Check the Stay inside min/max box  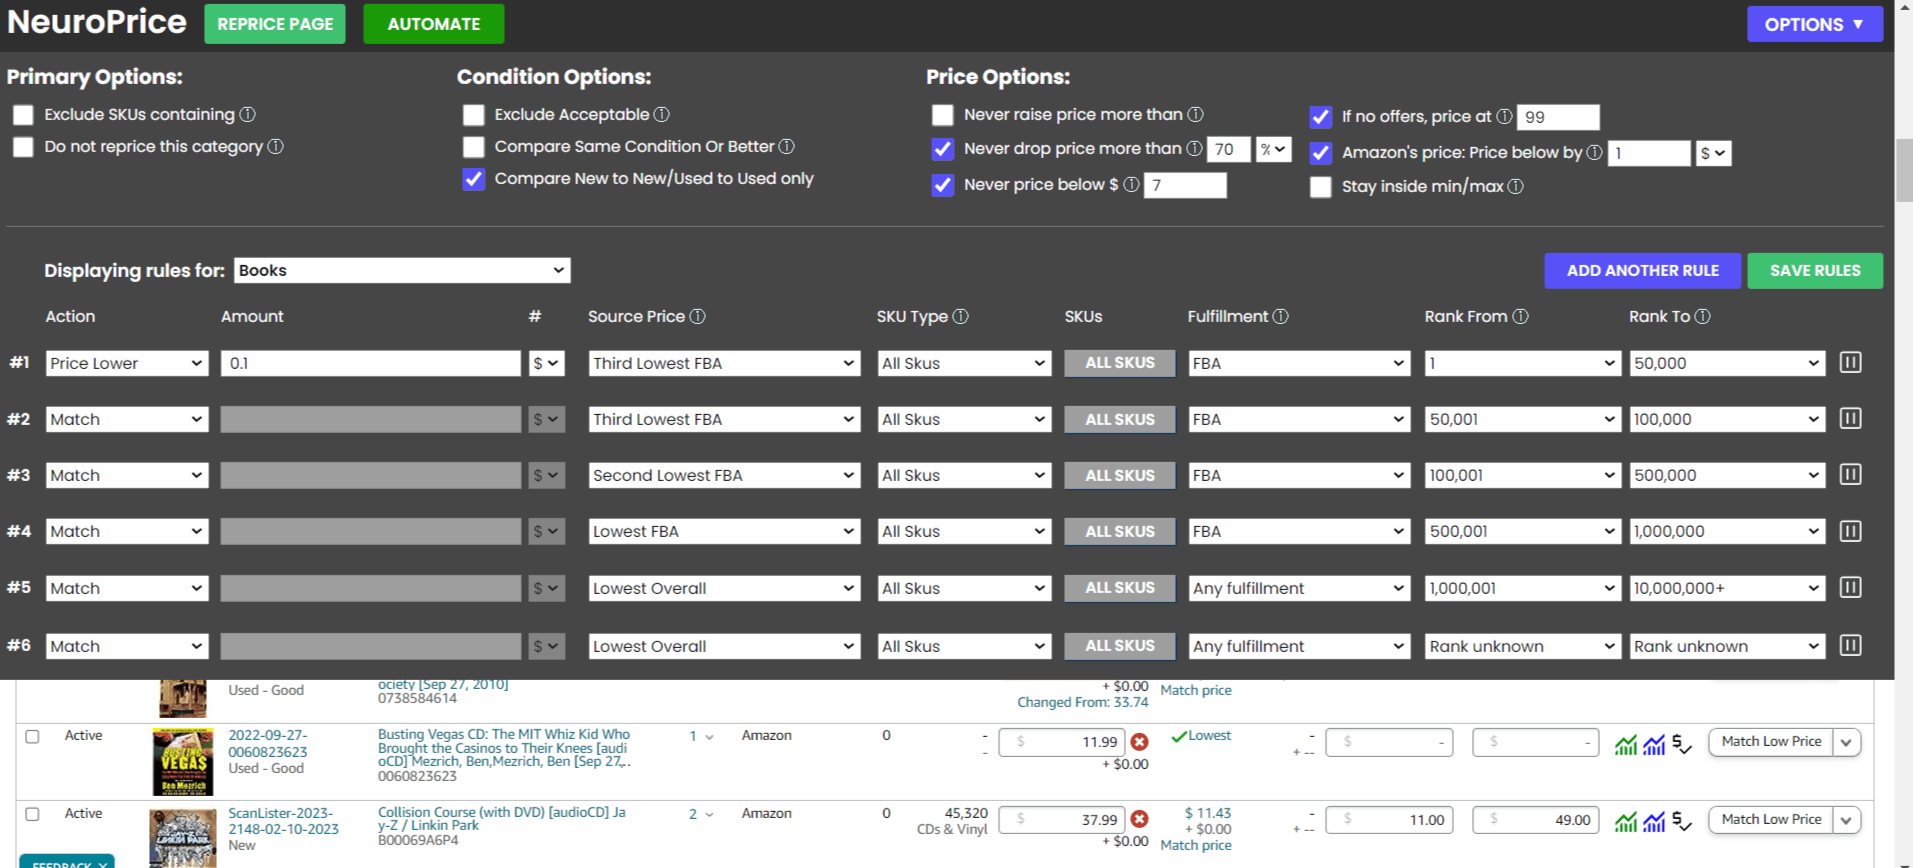click(1320, 187)
